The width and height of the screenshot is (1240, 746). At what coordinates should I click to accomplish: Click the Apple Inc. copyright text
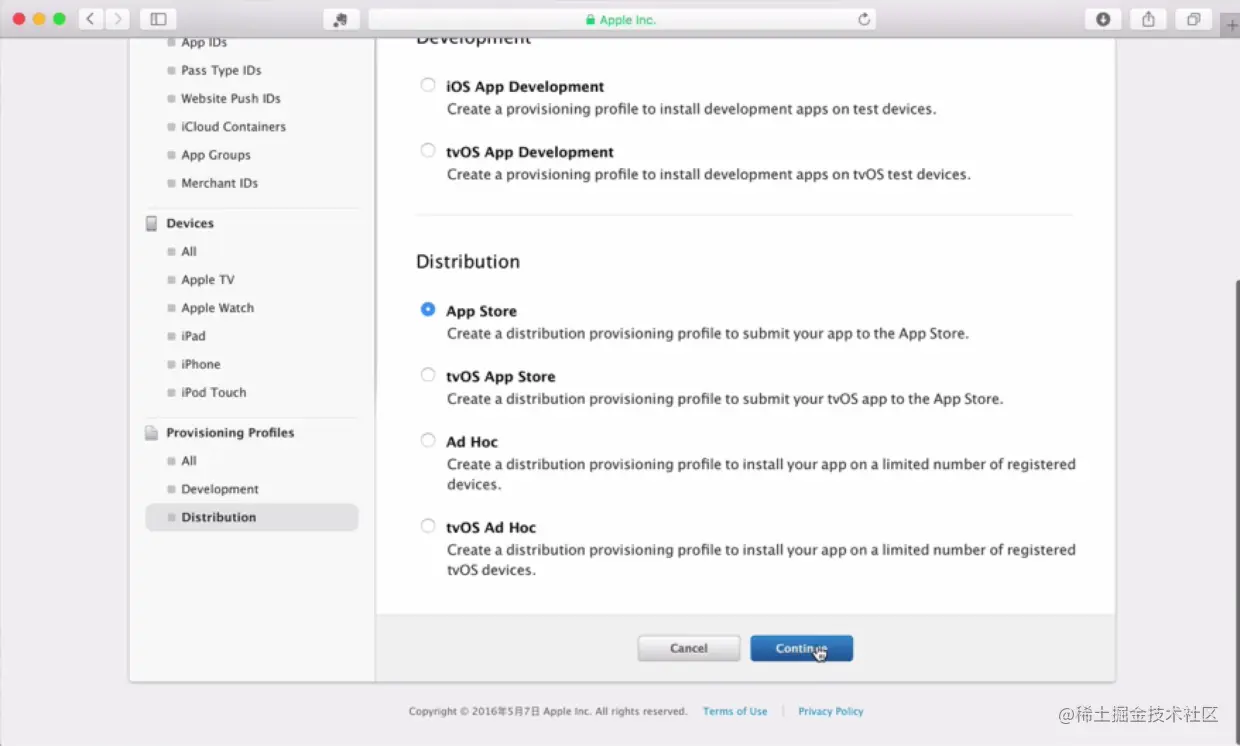coord(548,711)
